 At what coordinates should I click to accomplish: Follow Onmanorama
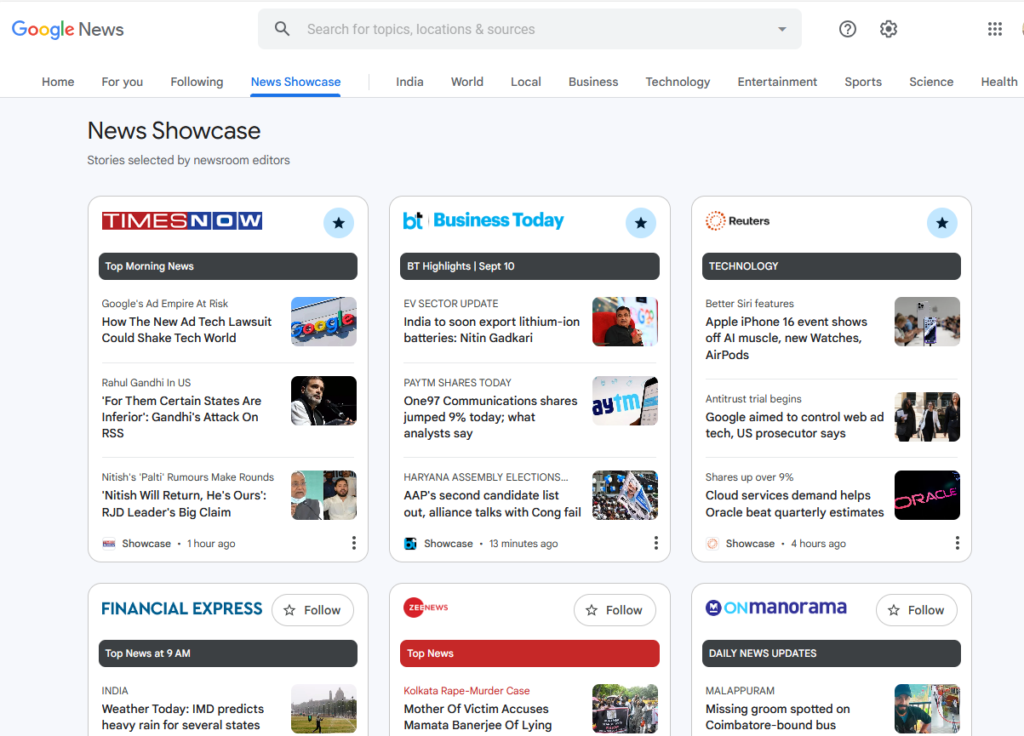point(916,610)
